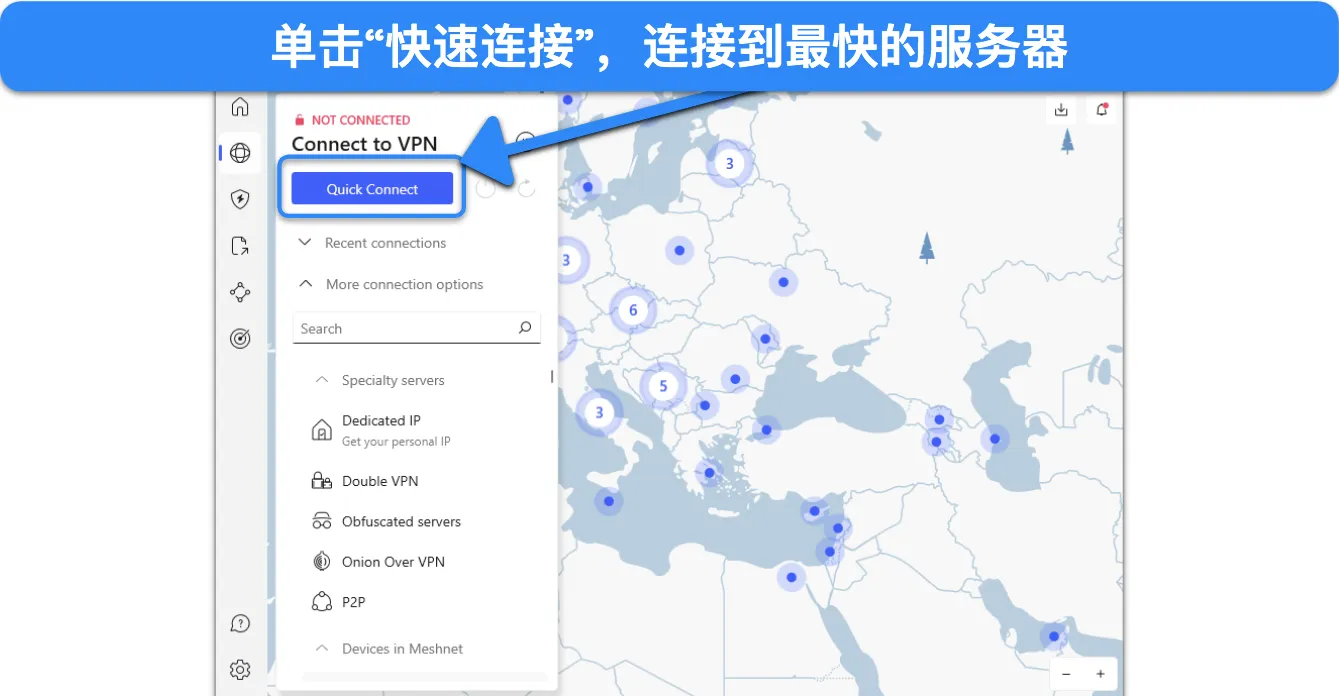This screenshot has height=696, width=1339.
Task: Click the refresh icon beside Quick Connect
Action: (x=526, y=187)
